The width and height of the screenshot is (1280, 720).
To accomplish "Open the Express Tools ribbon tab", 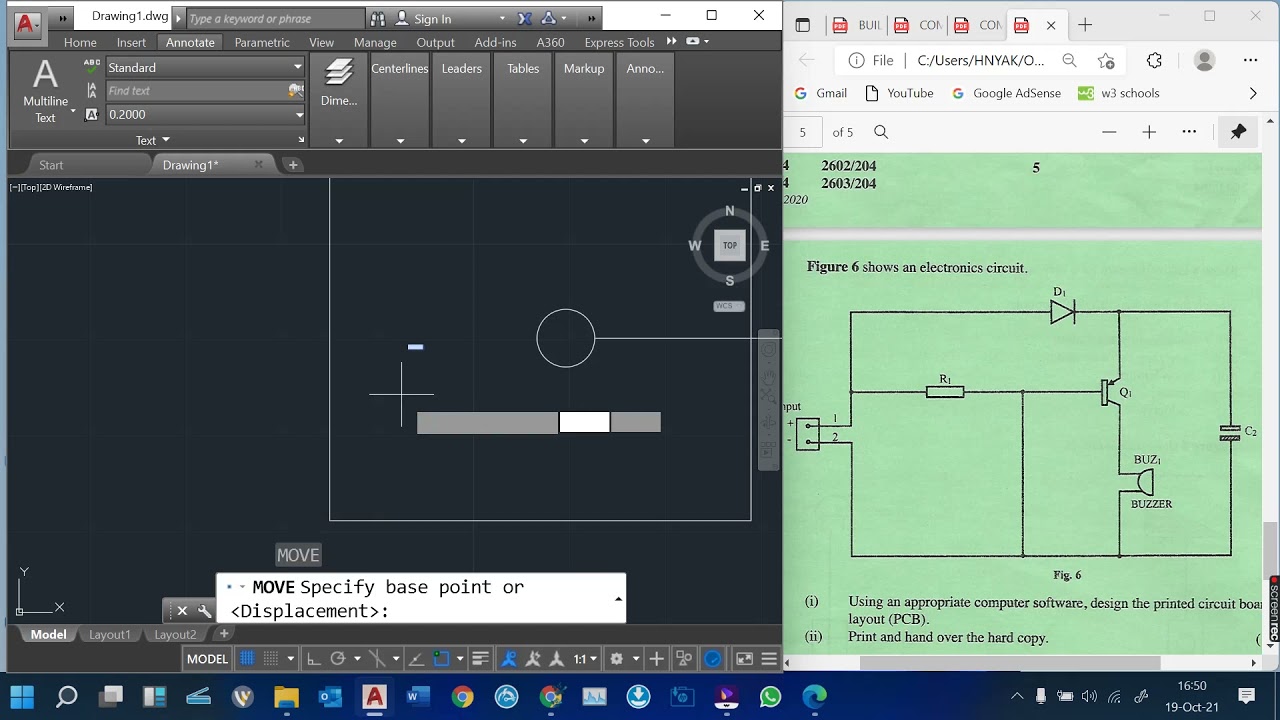I will [619, 42].
